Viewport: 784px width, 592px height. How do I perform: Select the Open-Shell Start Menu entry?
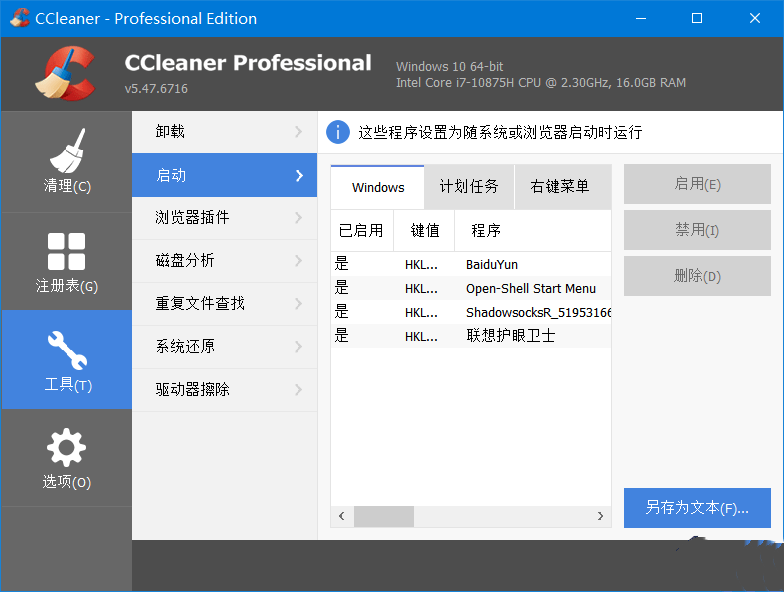pos(530,288)
